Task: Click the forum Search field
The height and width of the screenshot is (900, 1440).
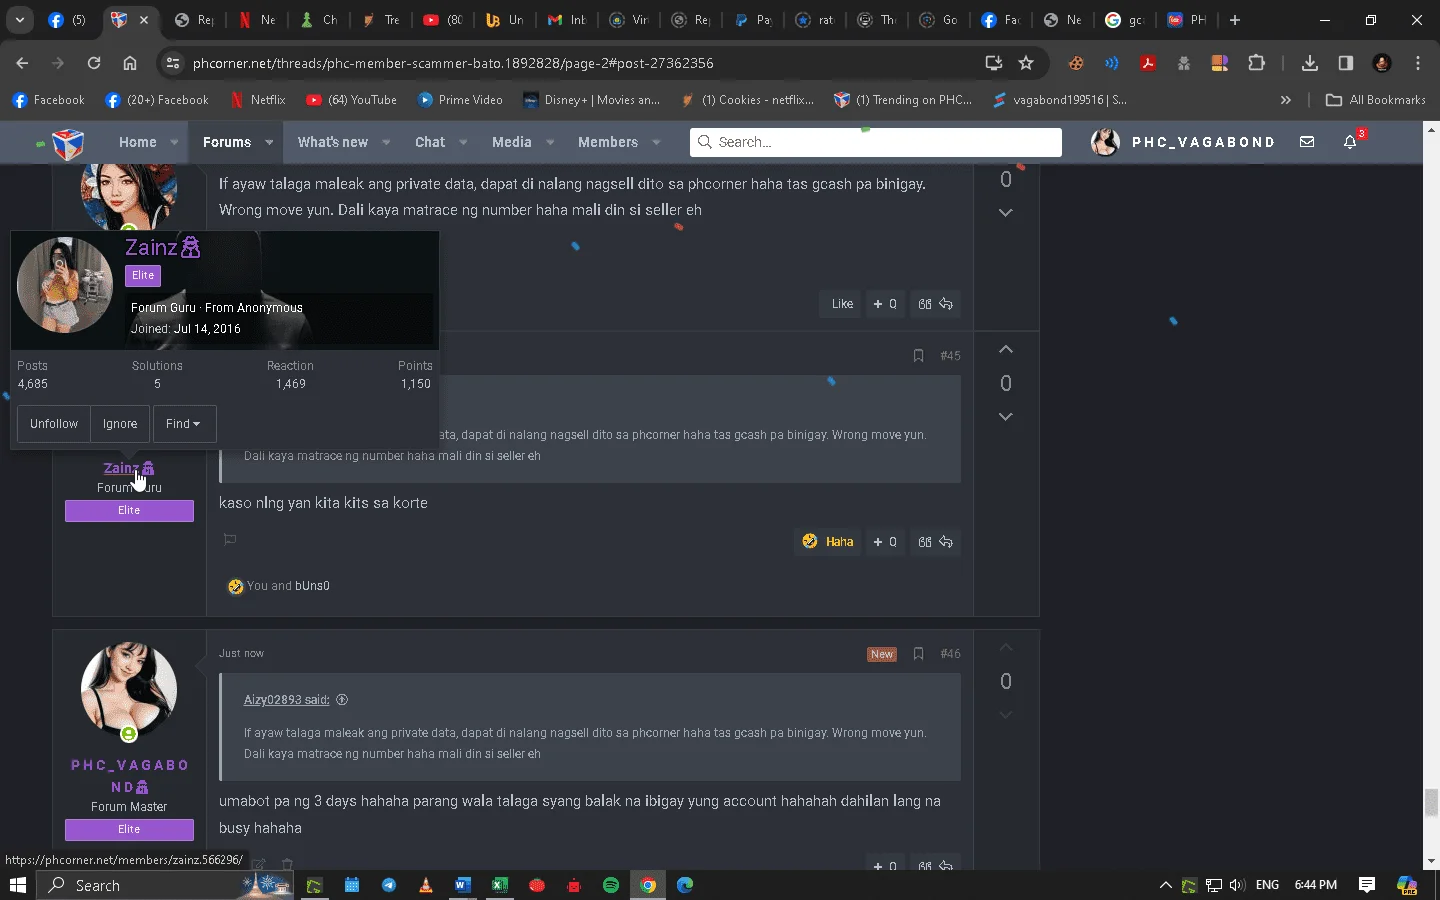Action: point(876,142)
